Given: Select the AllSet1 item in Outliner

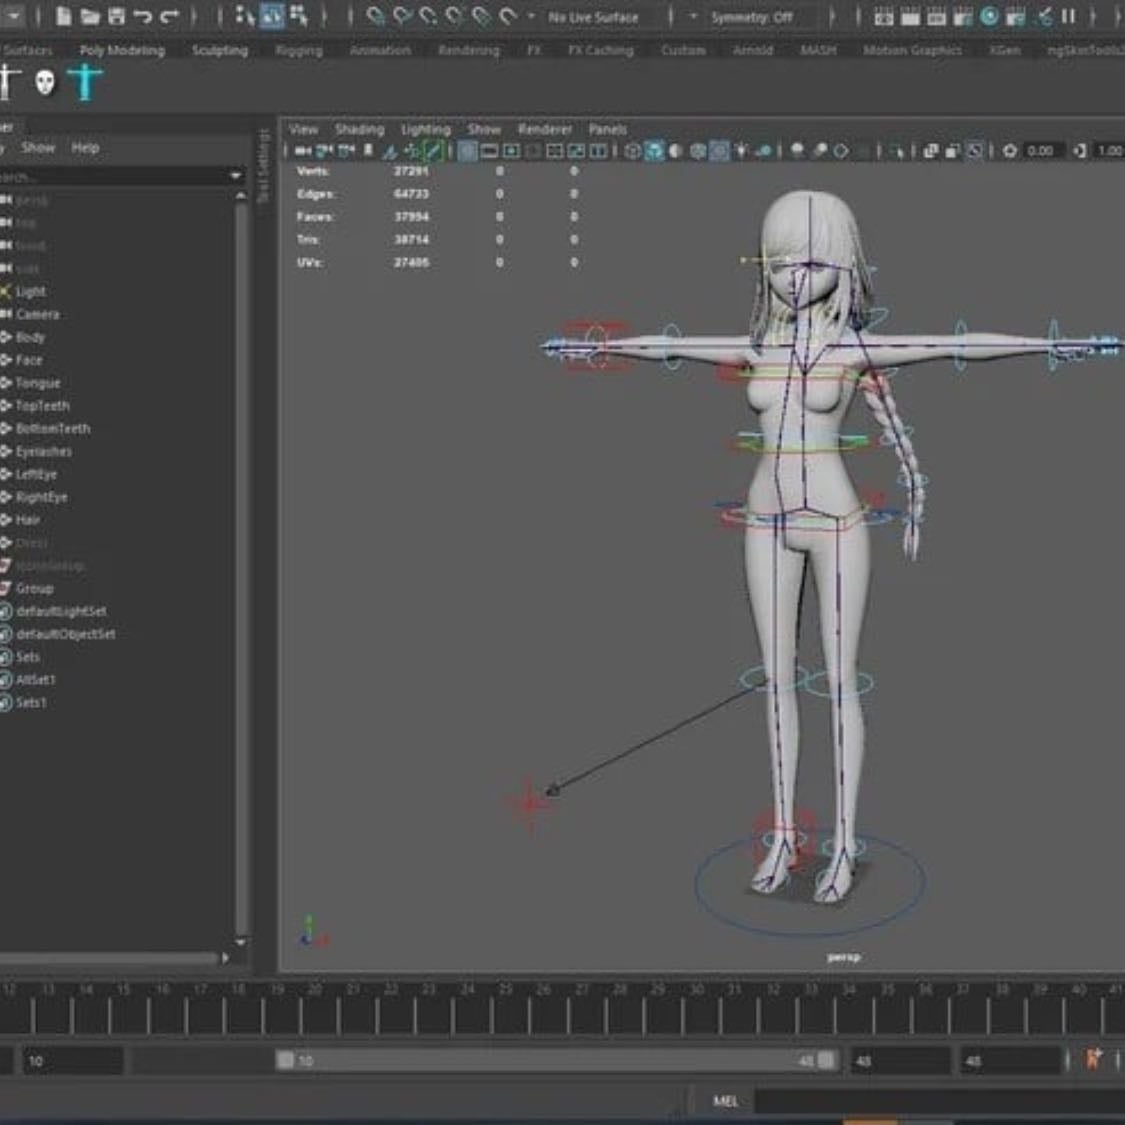Looking at the screenshot, I should pyautogui.click(x=35, y=679).
